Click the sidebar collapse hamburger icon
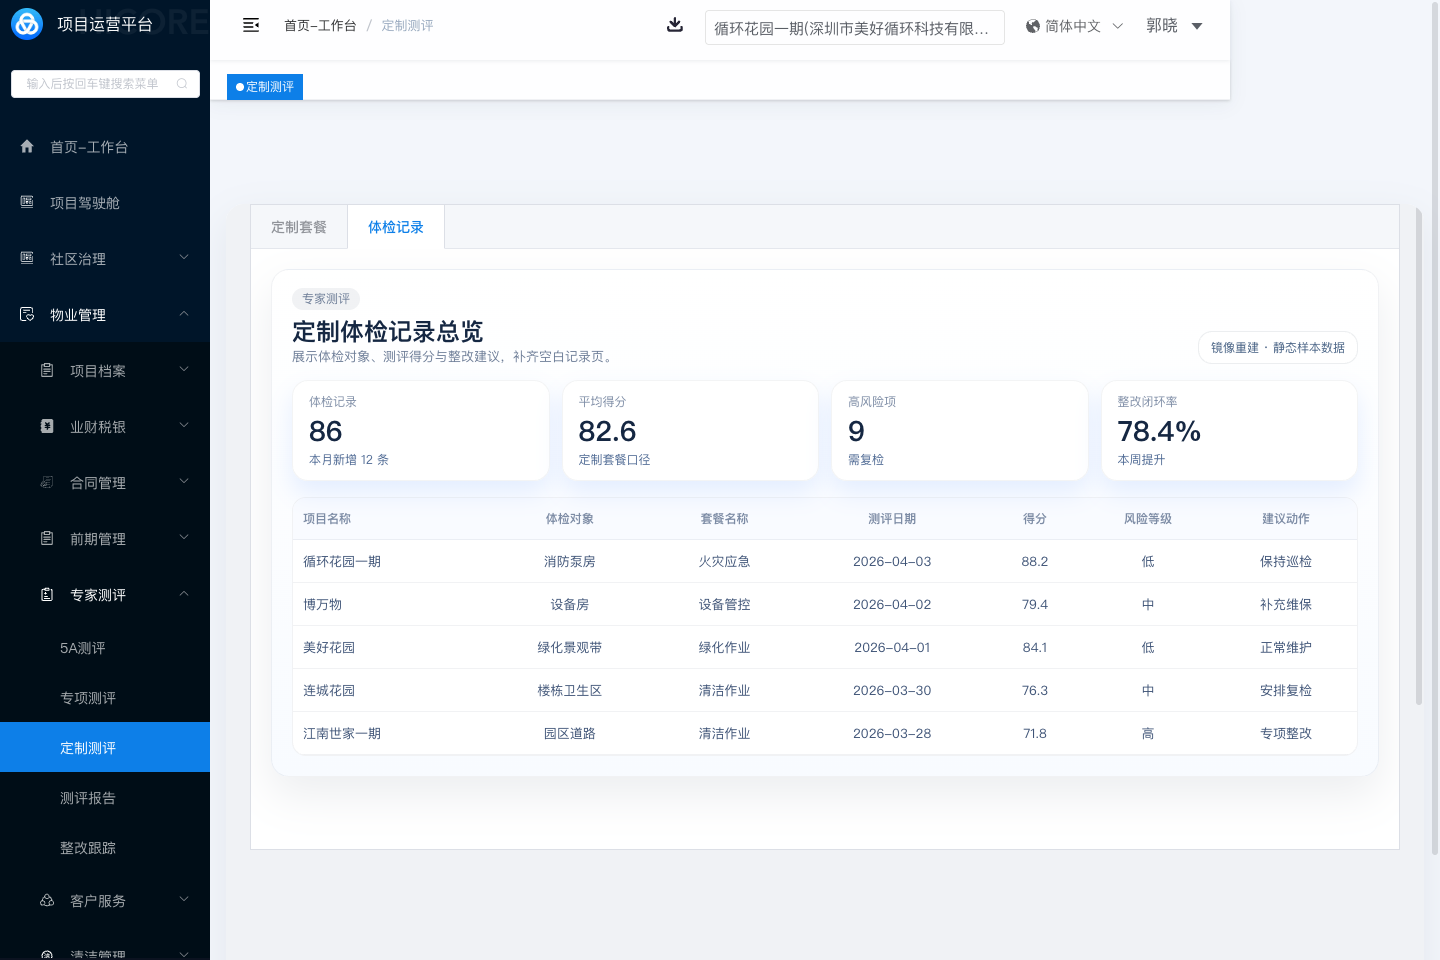The width and height of the screenshot is (1440, 960). 251,25
